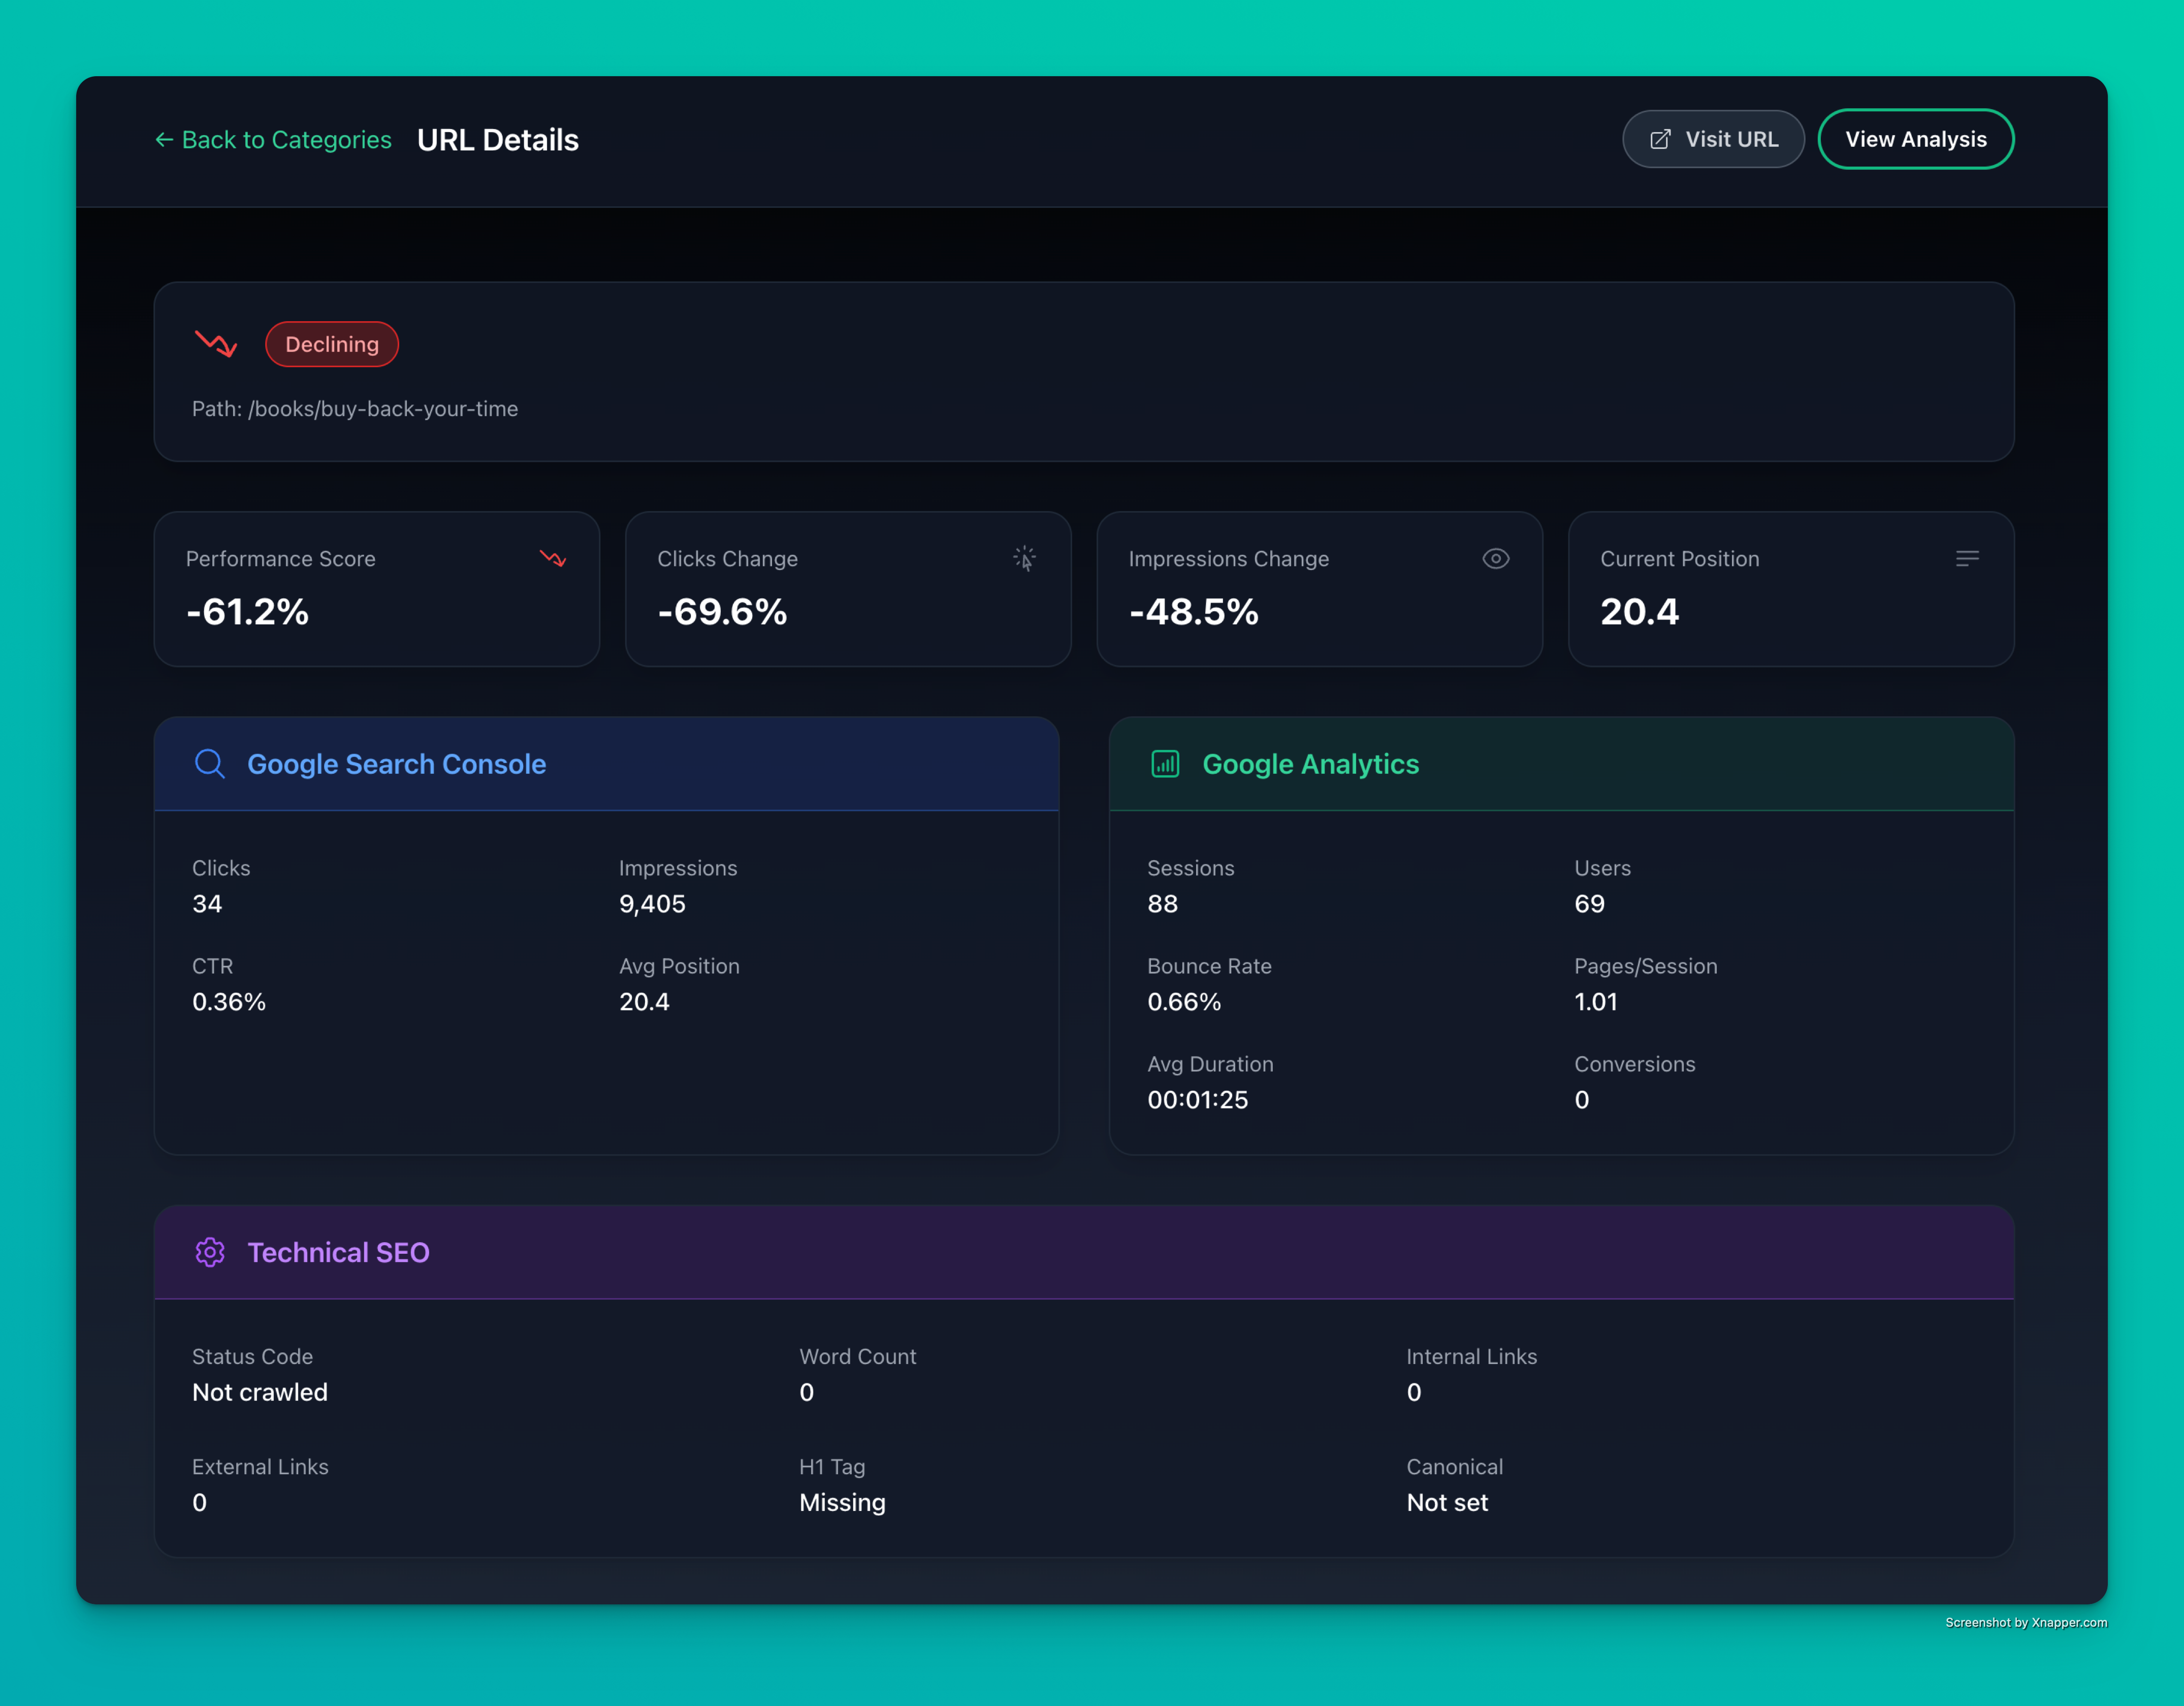
Task: Click the Impressions Change eye icon
Action: [1495, 558]
